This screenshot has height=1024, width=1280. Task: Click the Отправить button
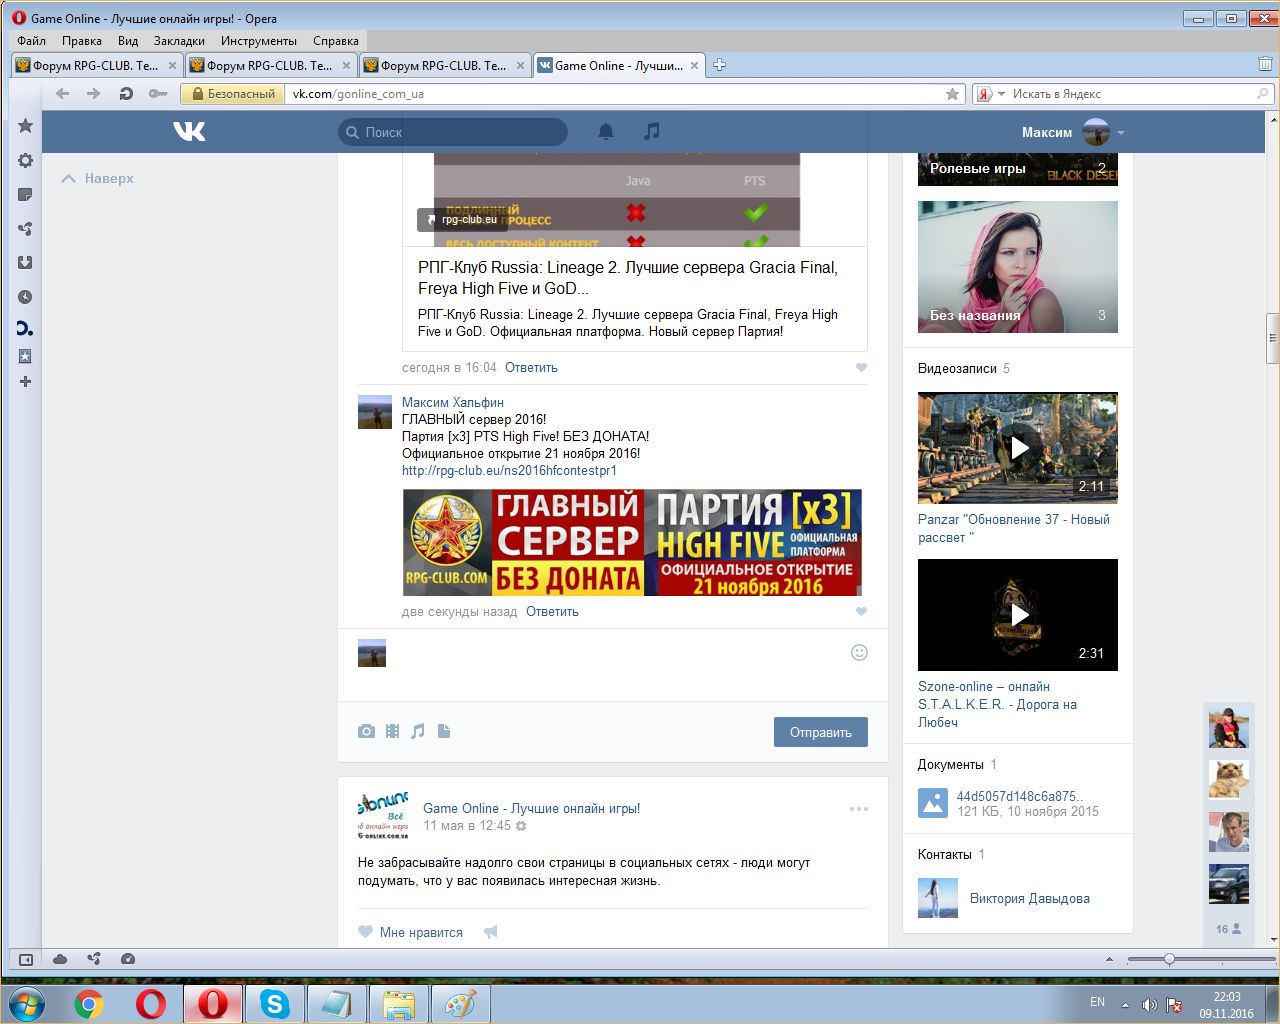pyautogui.click(x=821, y=732)
